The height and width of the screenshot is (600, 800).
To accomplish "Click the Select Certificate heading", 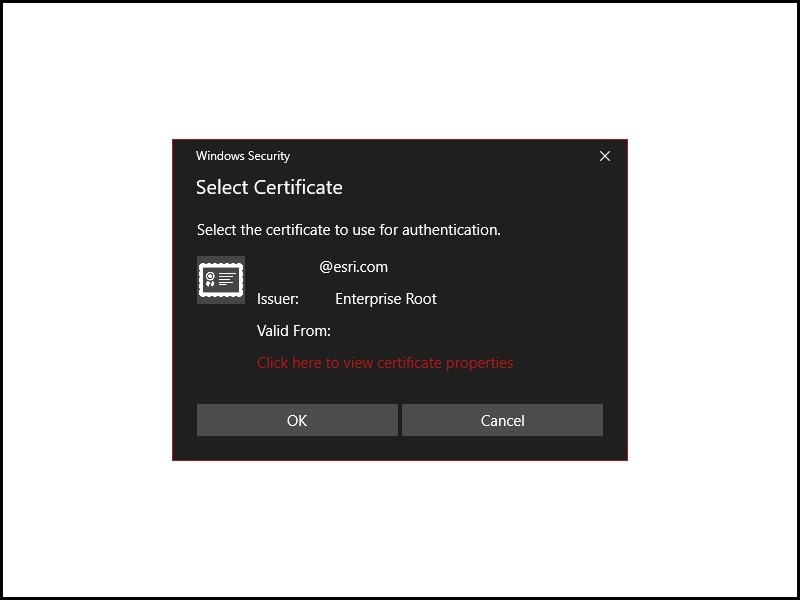I will point(269,187).
